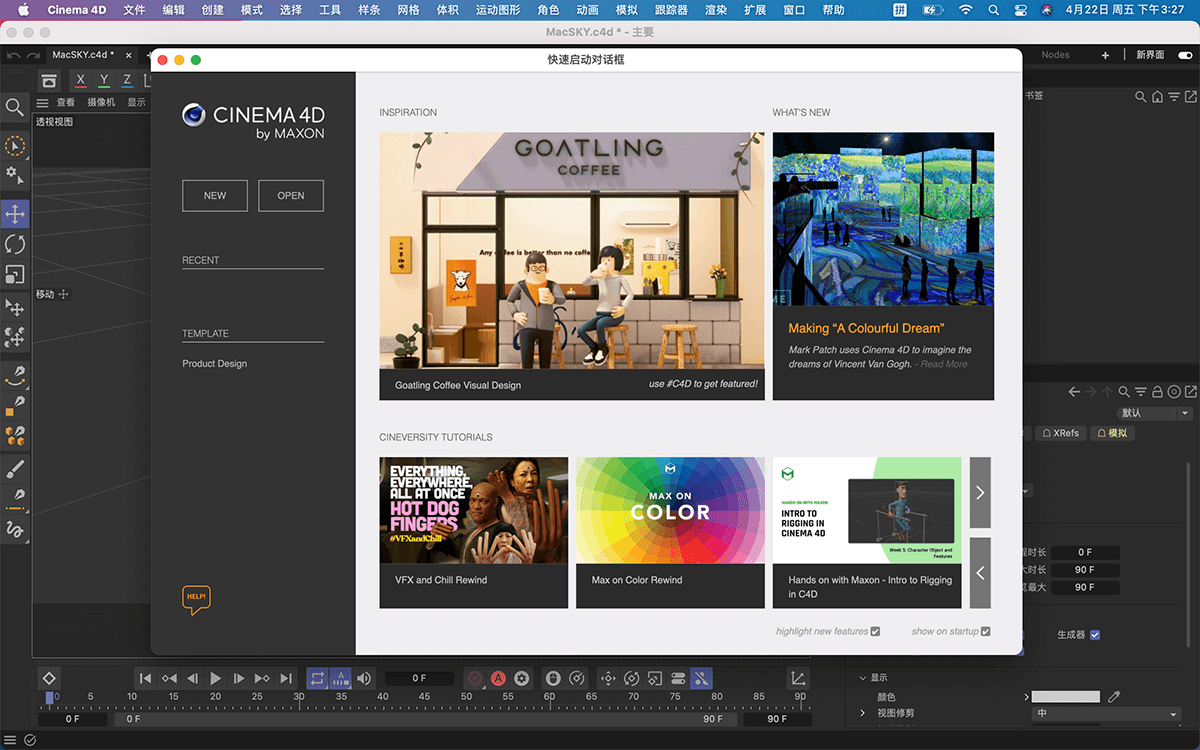The image size is (1200, 750).
Task: Jump to end of timeline
Action: pos(287,678)
